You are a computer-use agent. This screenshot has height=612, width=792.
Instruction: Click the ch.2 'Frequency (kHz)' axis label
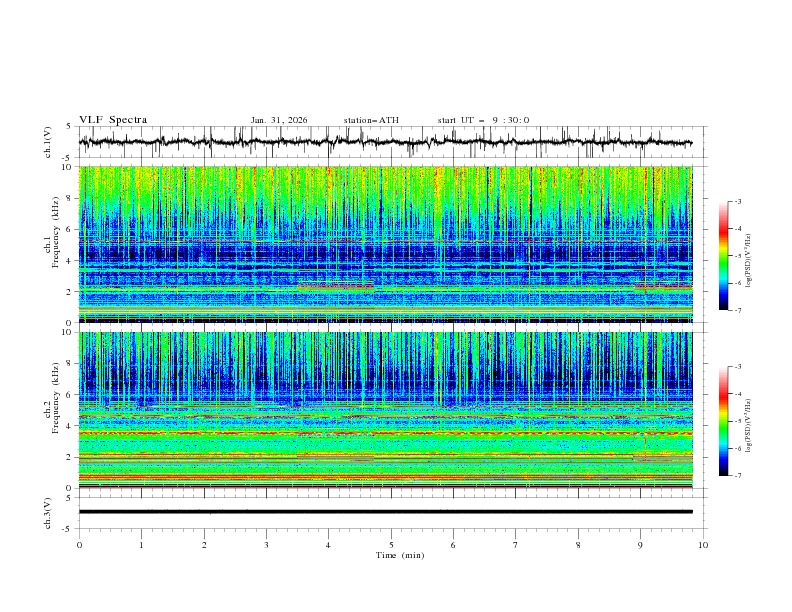[x=56, y=398]
